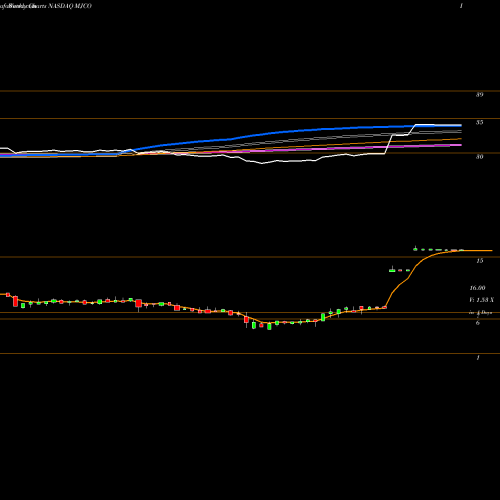
Task: Click the 39 price axis label
Action: [x=479, y=95]
